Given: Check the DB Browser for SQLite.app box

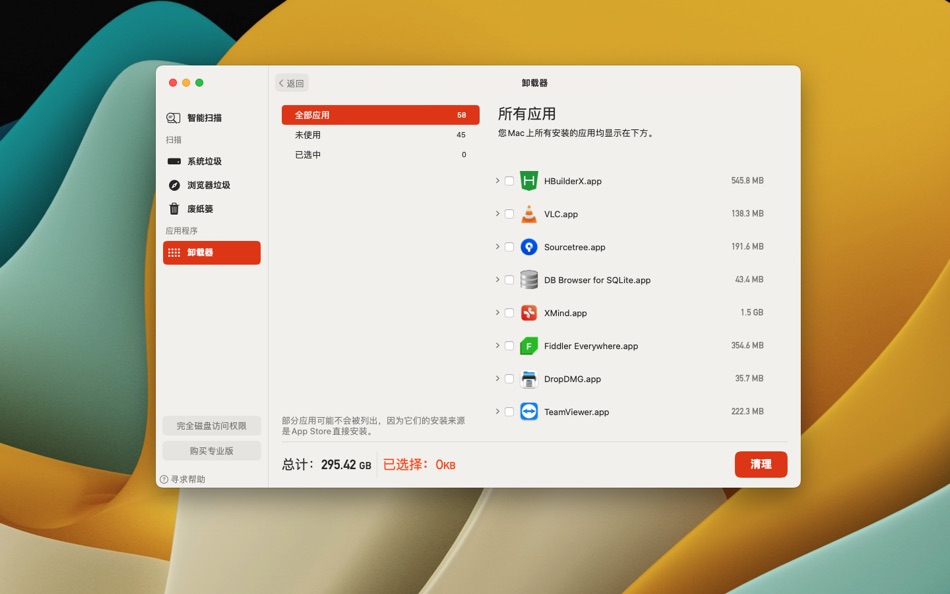Looking at the screenshot, I should click(509, 279).
